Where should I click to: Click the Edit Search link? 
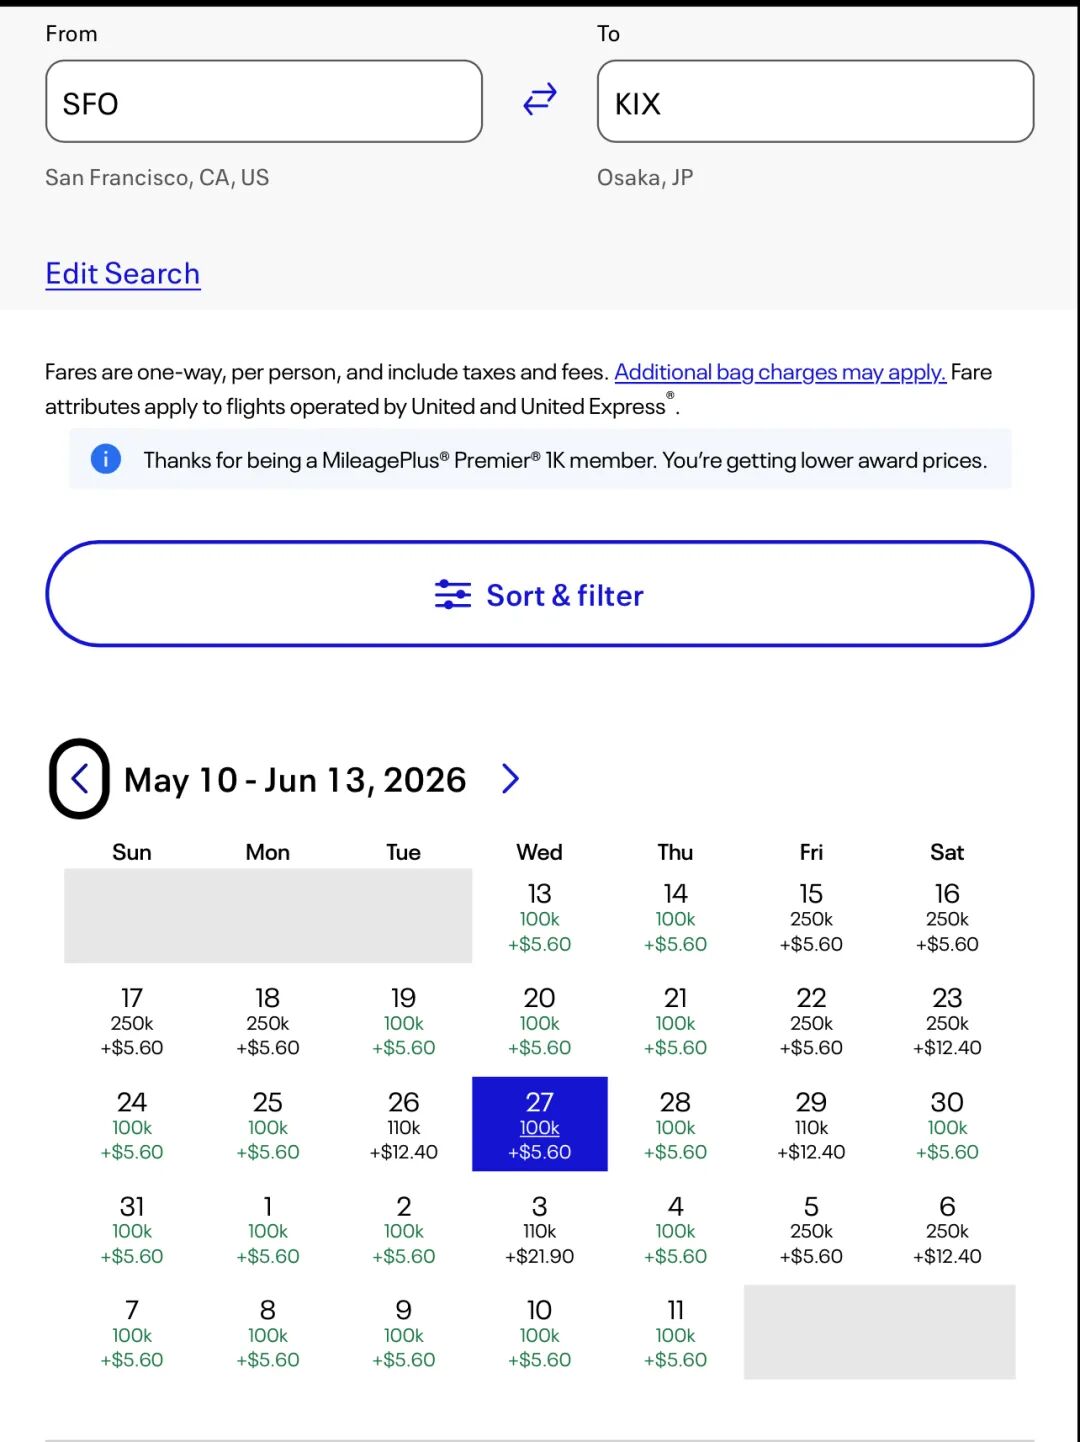123,274
